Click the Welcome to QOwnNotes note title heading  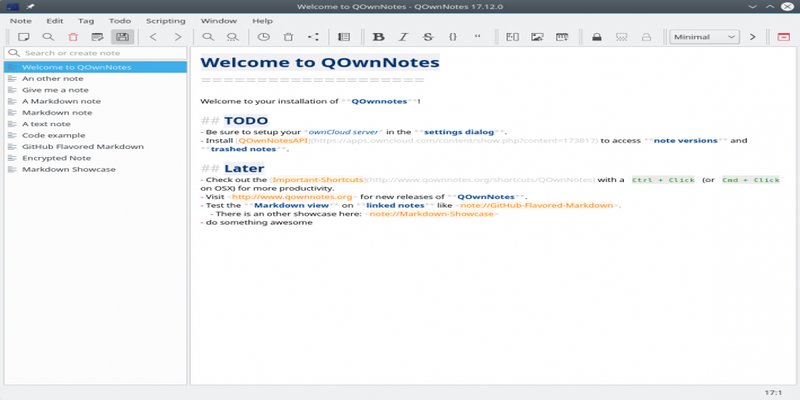pos(320,62)
